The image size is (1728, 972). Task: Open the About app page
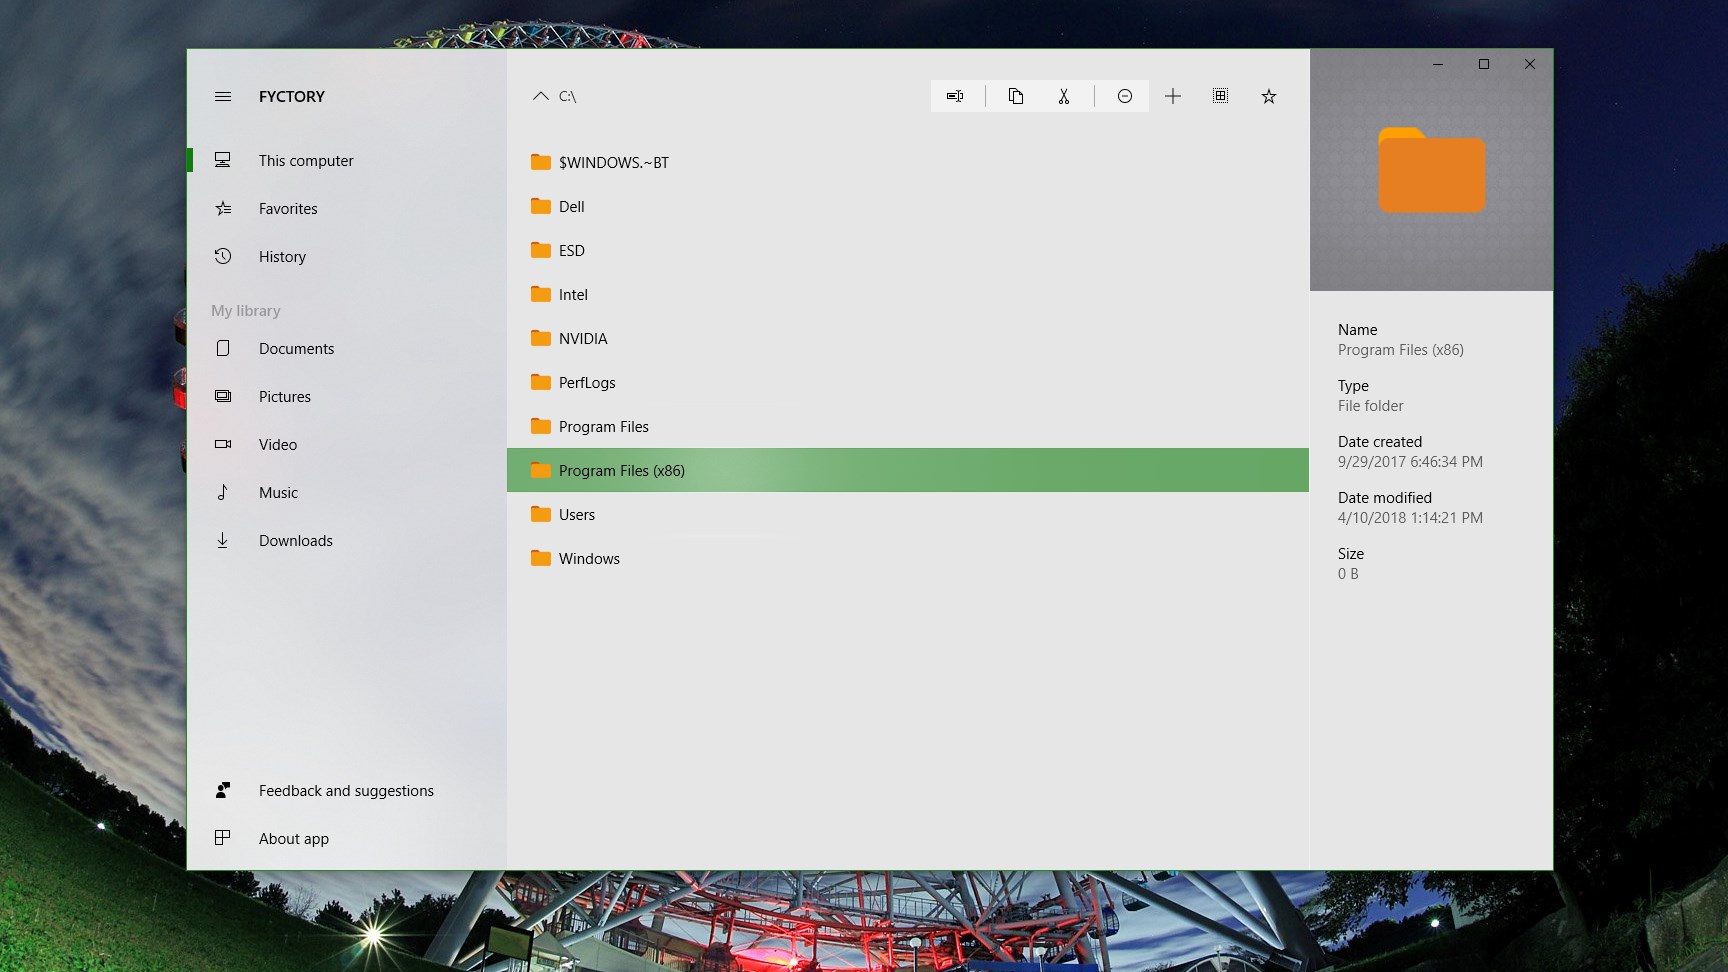point(347,838)
